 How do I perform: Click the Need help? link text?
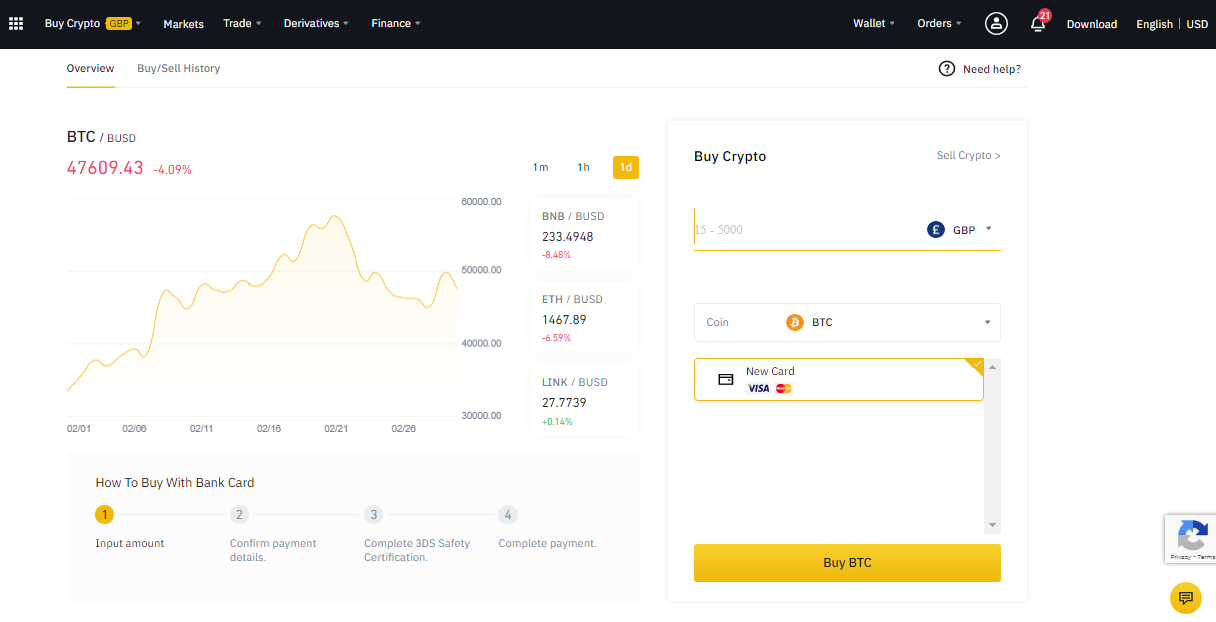pyautogui.click(x=992, y=69)
